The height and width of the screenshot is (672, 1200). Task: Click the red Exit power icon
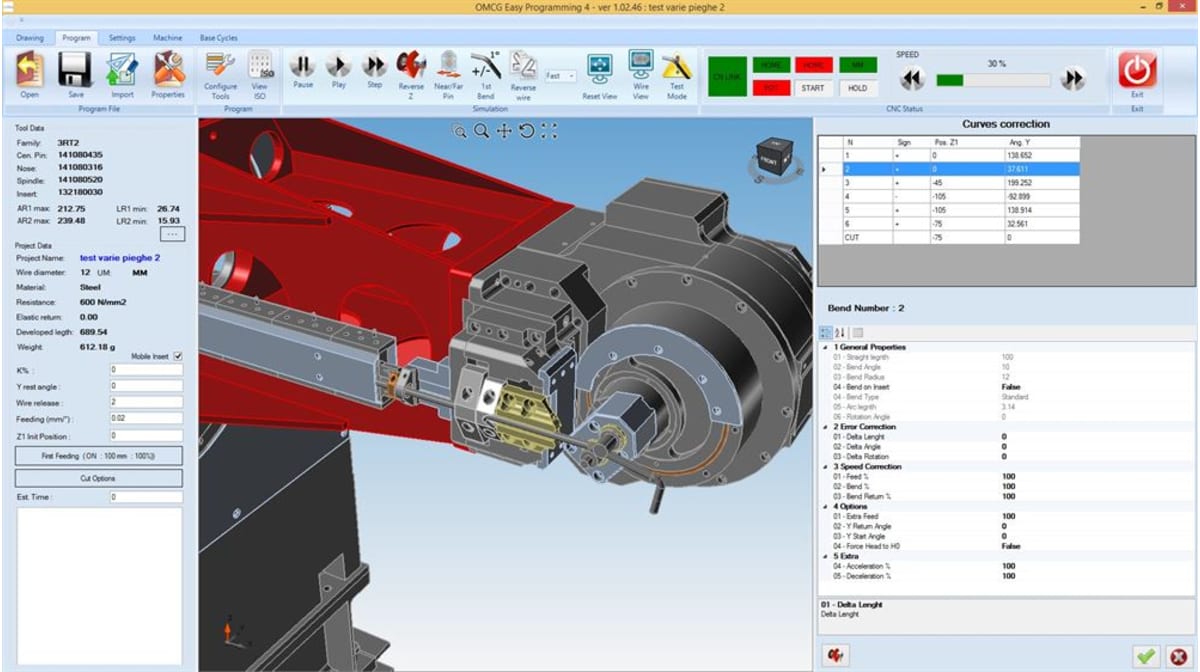coord(1137,71)
